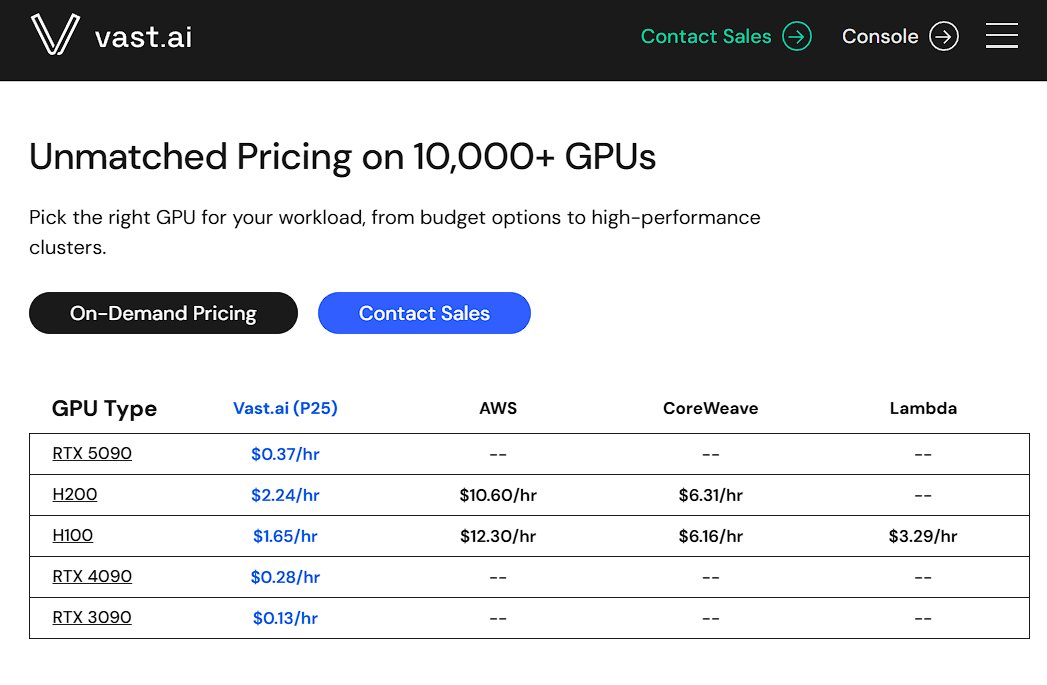
Task: Click the Vast.ai (P25) column header
Action: (285, 408)
